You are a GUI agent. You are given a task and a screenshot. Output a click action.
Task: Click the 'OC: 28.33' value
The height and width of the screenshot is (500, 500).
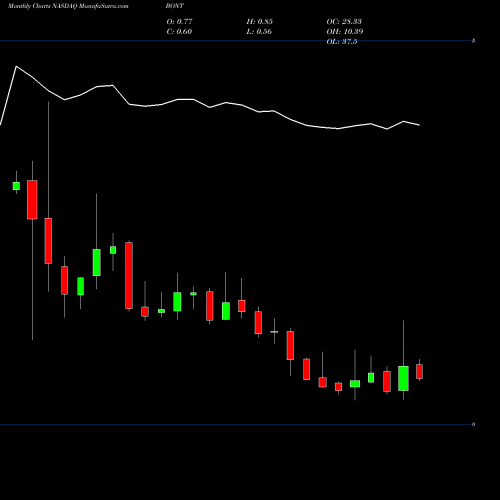pyautogui.click(x=344, y=22)
